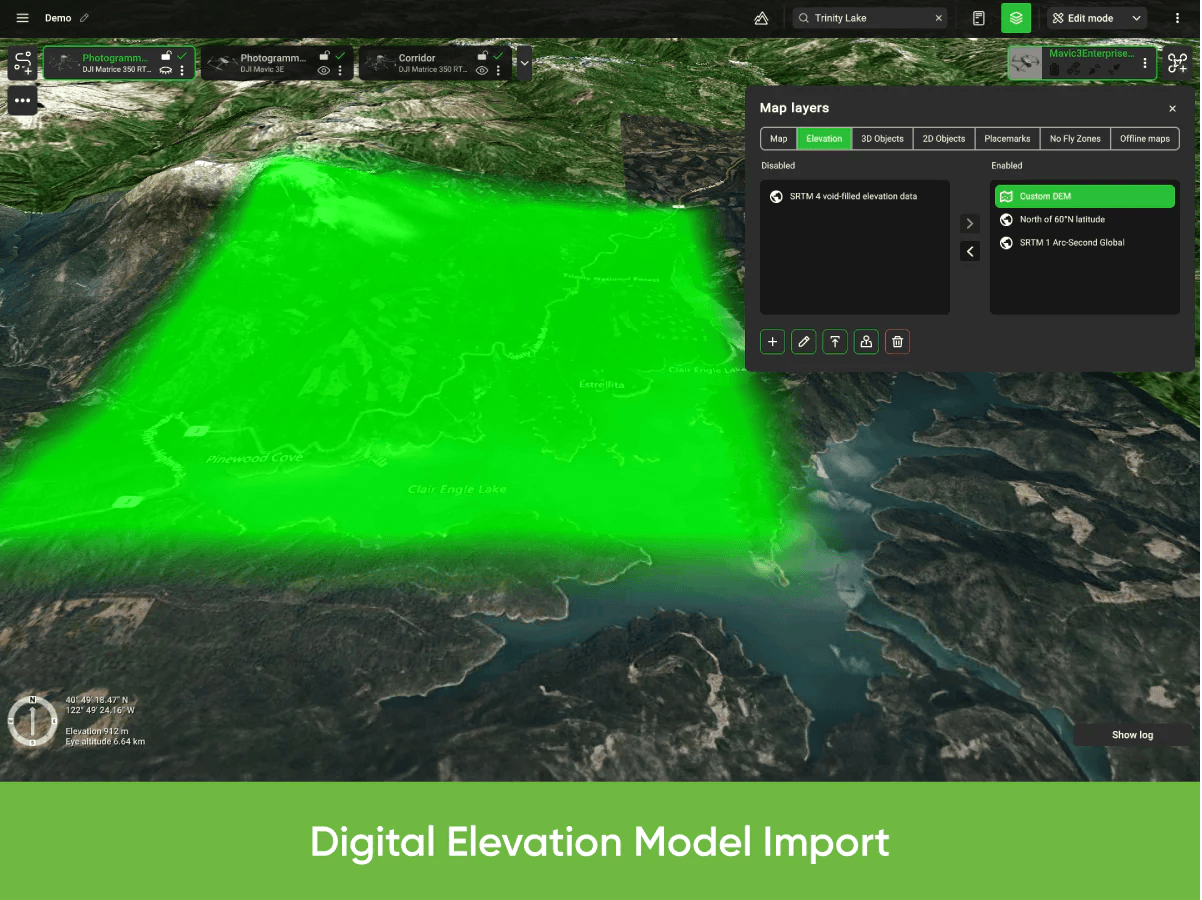Click the add vehicle drone icon

1177,63
